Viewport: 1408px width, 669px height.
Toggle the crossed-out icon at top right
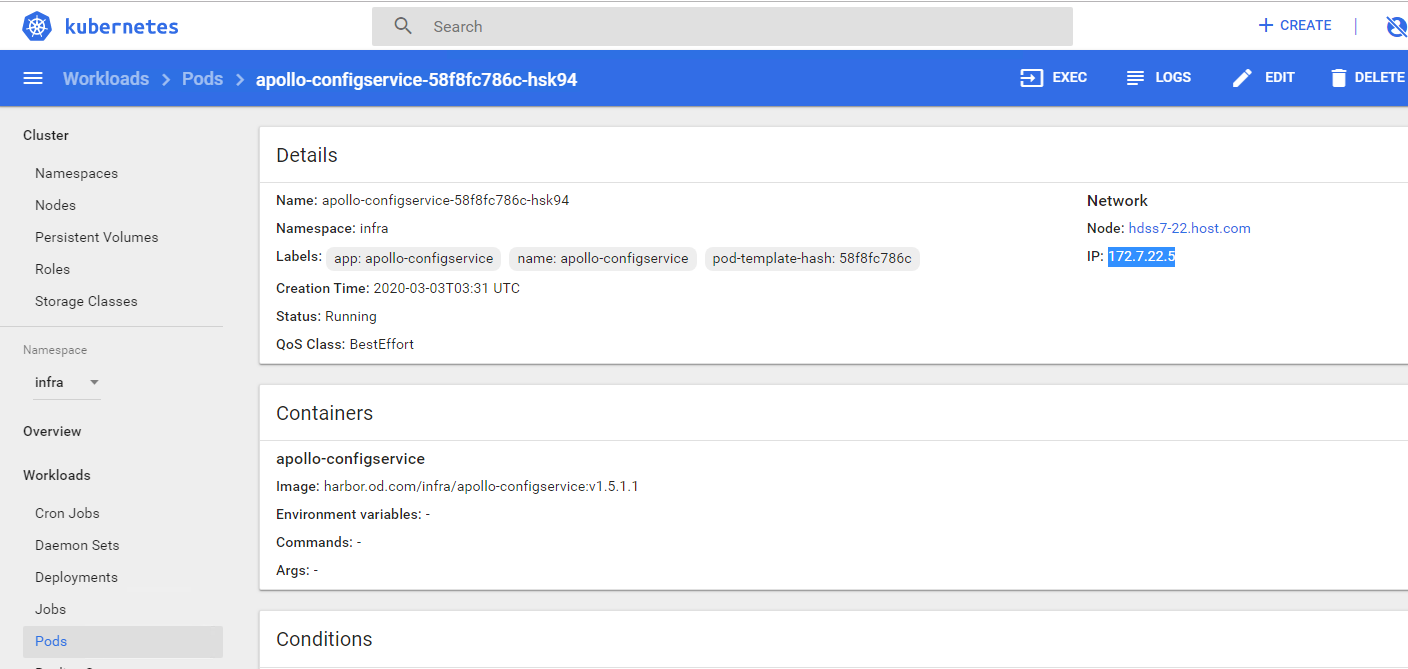coord(1396,27)
